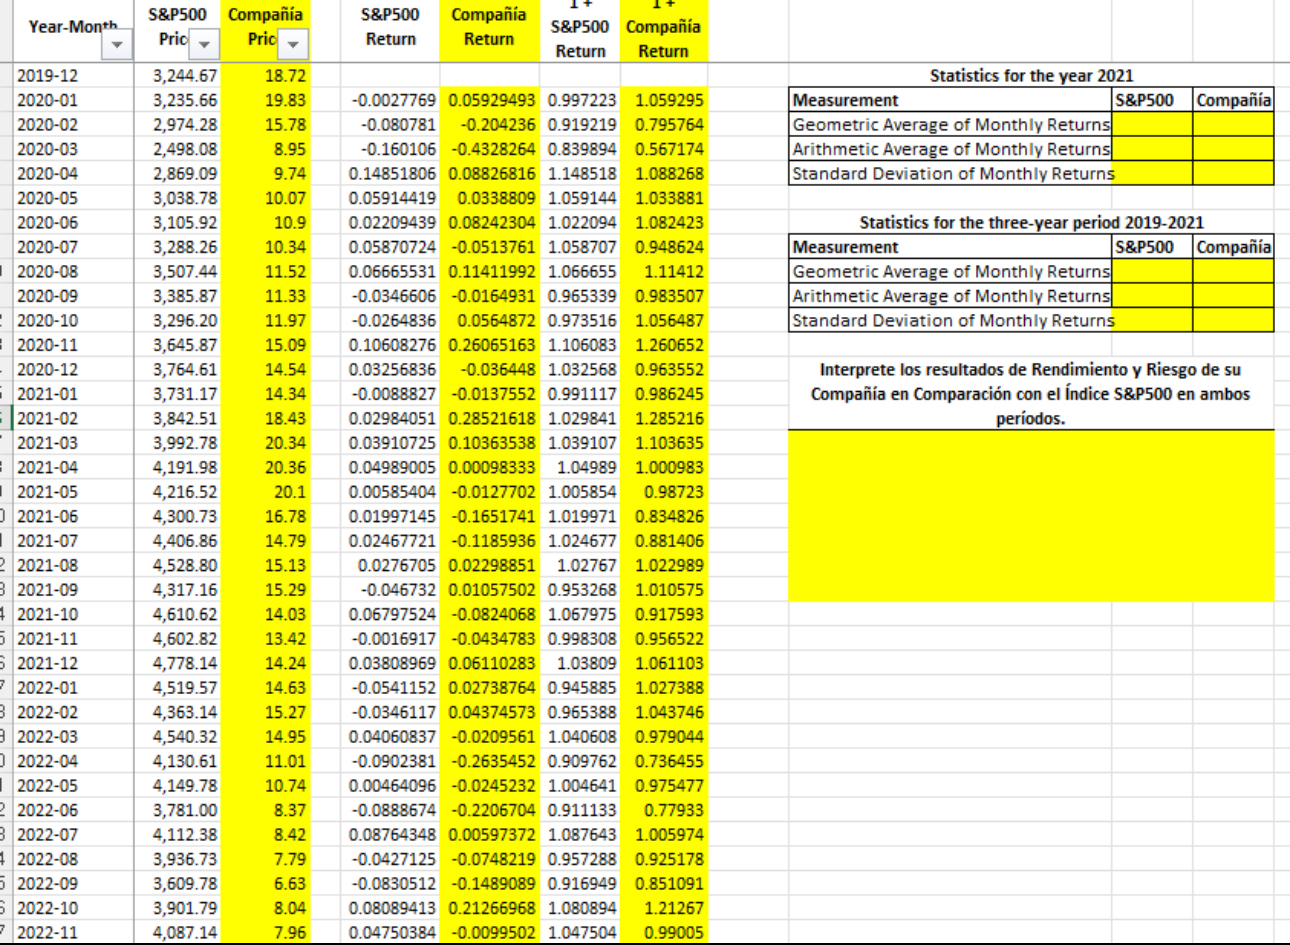The height and width of the screenshot is (945, 1290).
Task: Select the cell showing 1.260652
Action: click(x=664, y=345)
